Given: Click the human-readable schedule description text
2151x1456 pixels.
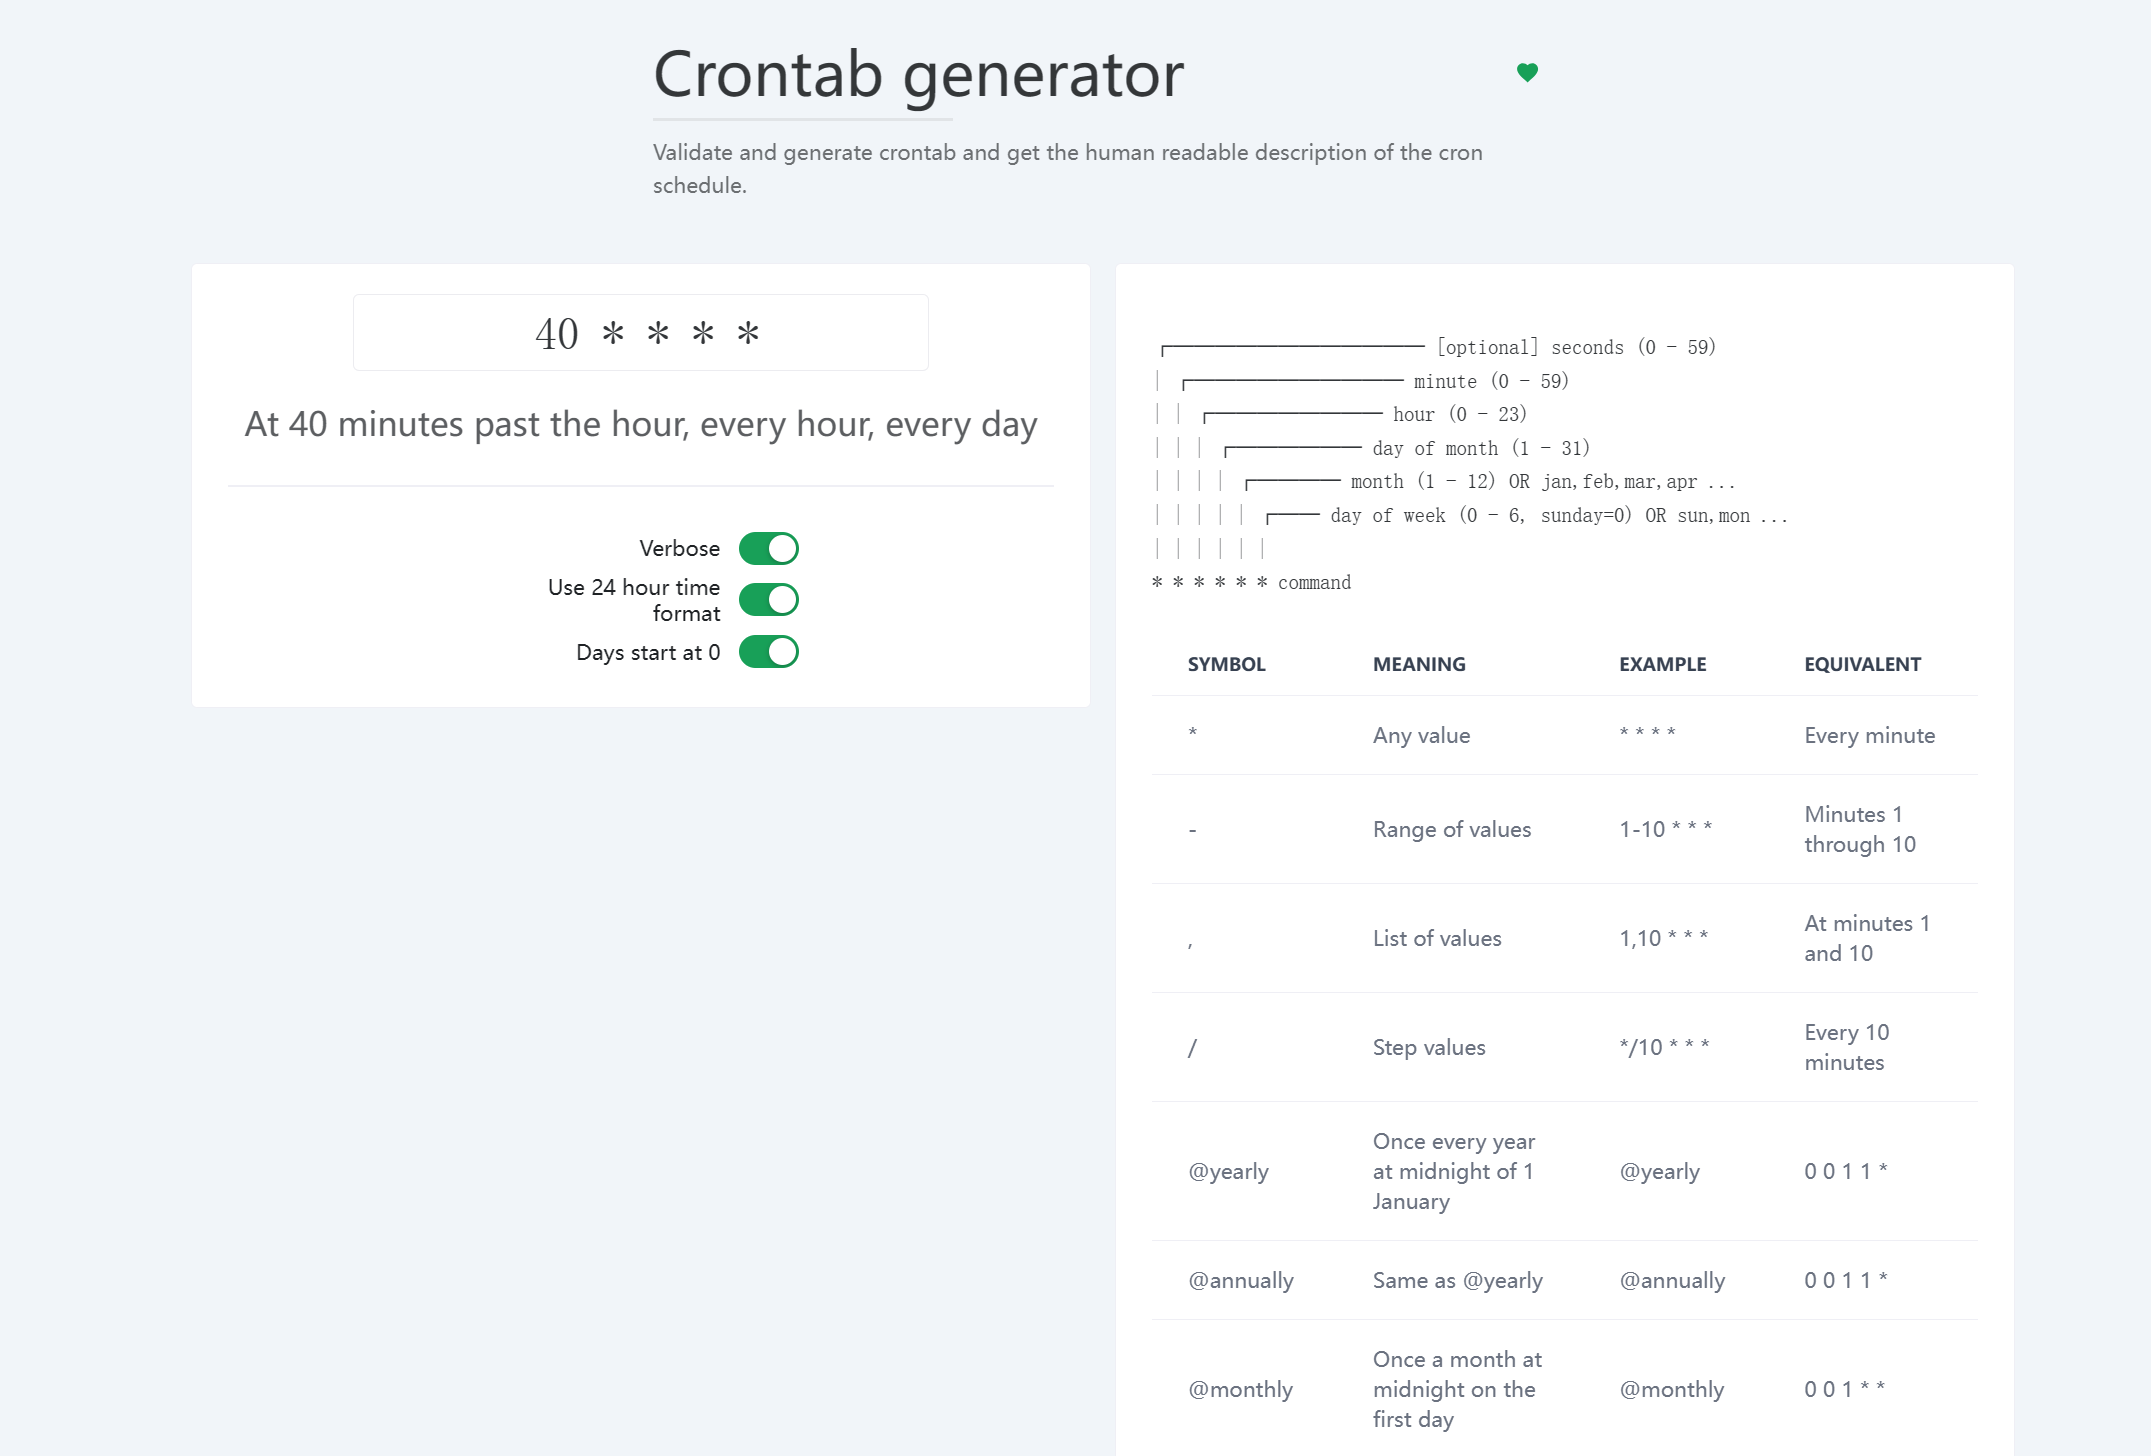Looking at the screenshot, I should coord(641,425).
